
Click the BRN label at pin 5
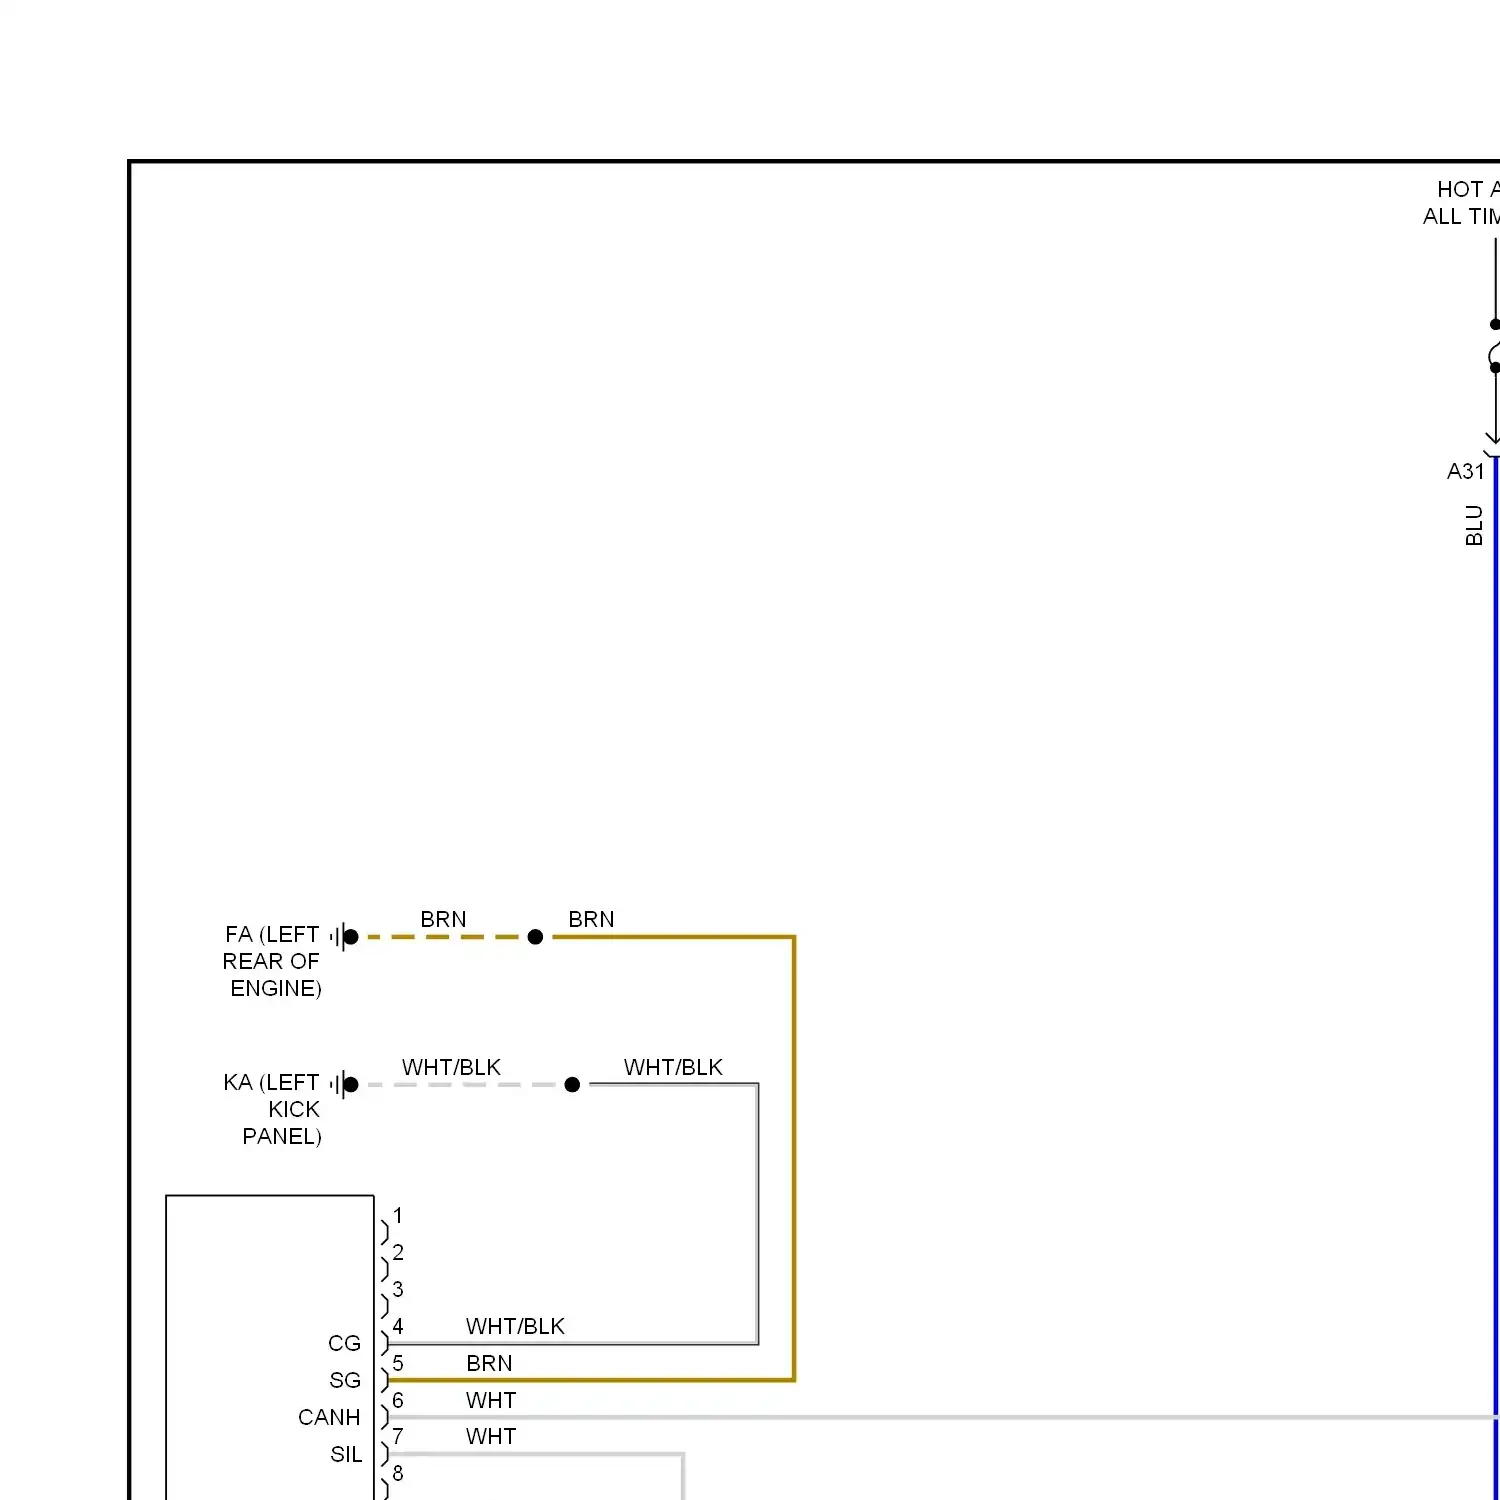[x=489, y=1363]
